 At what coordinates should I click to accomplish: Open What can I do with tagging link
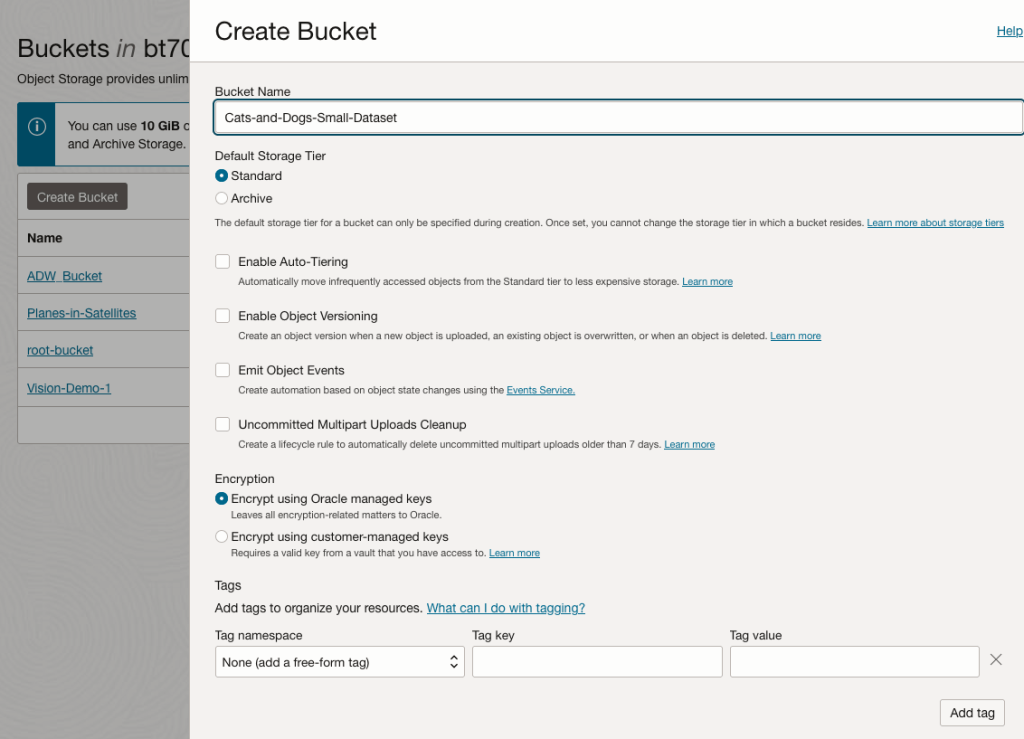(x=505, y=608)
